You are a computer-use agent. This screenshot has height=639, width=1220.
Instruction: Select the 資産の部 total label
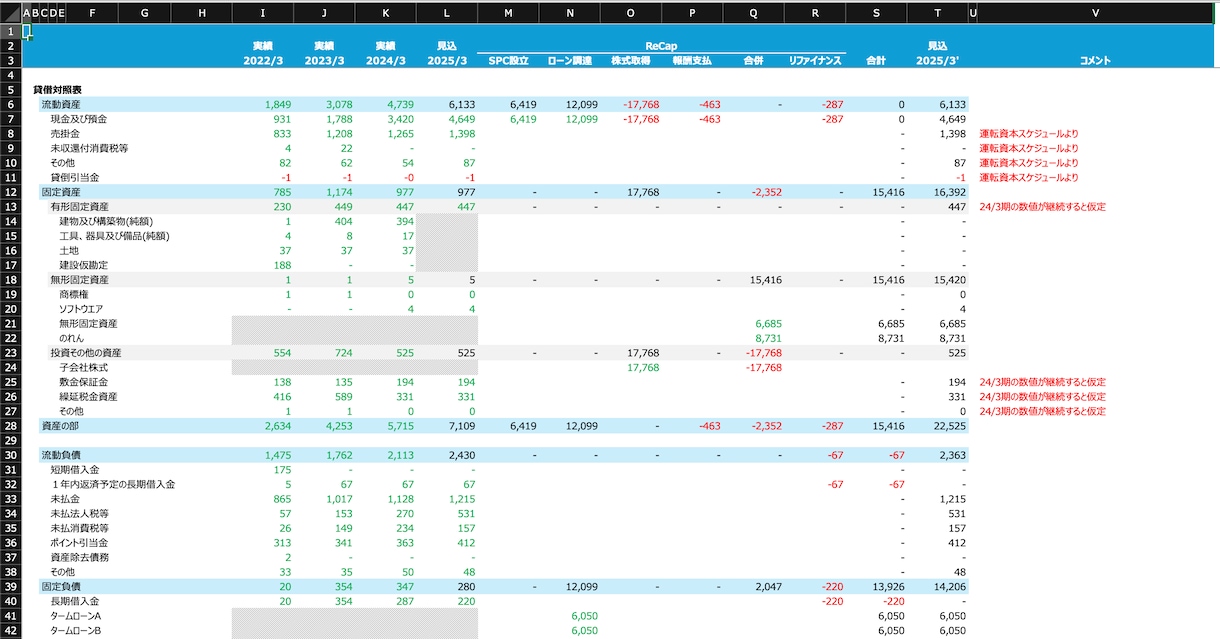coord(62,426)
